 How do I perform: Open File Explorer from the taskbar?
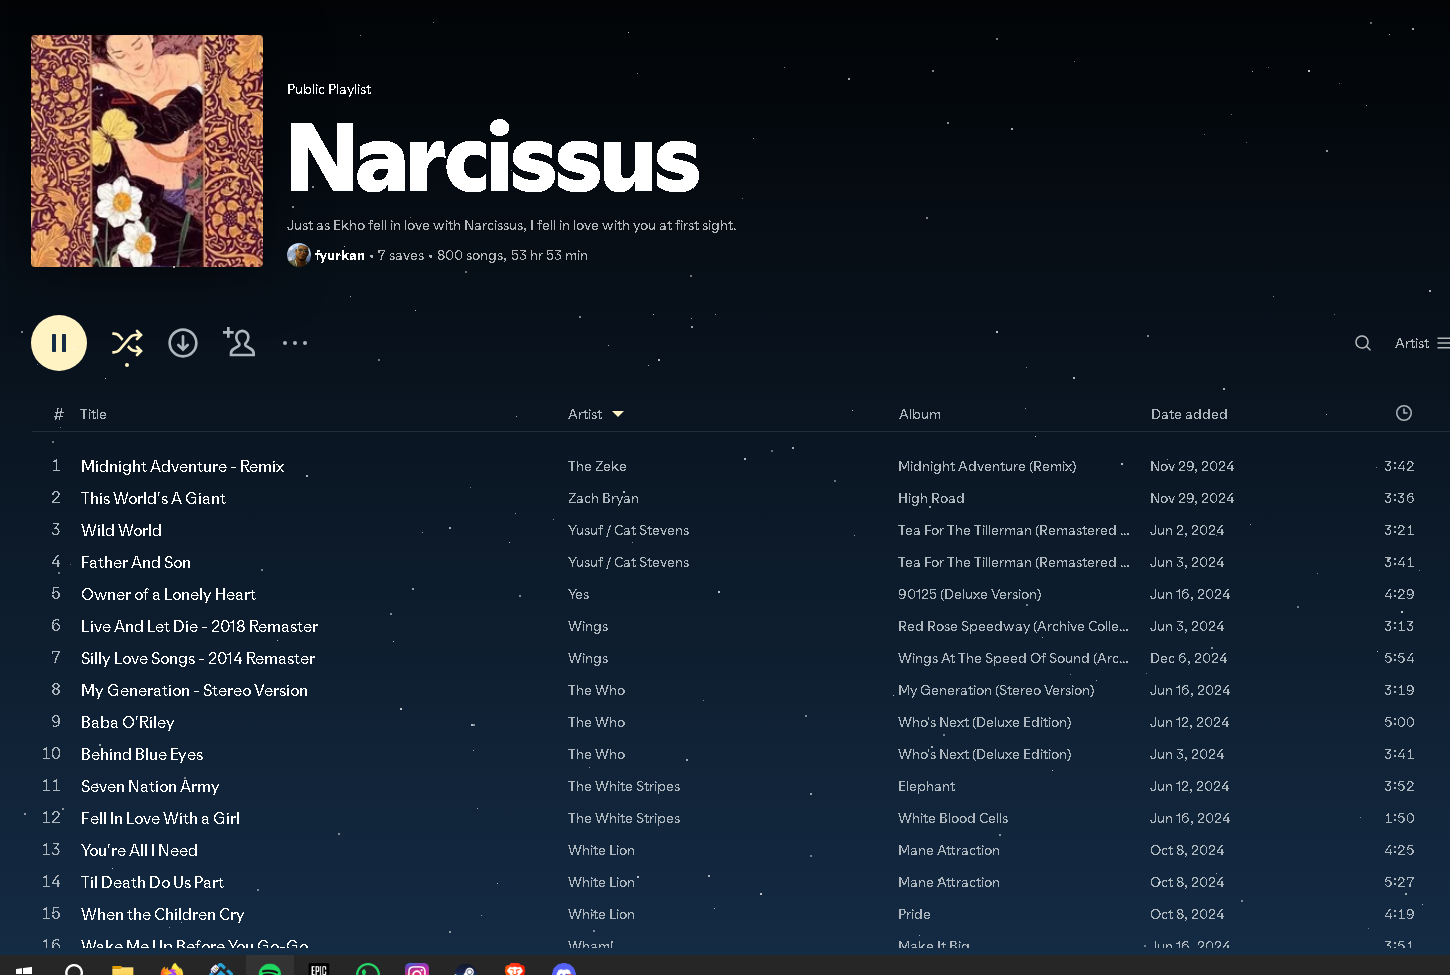click(123, 969)
